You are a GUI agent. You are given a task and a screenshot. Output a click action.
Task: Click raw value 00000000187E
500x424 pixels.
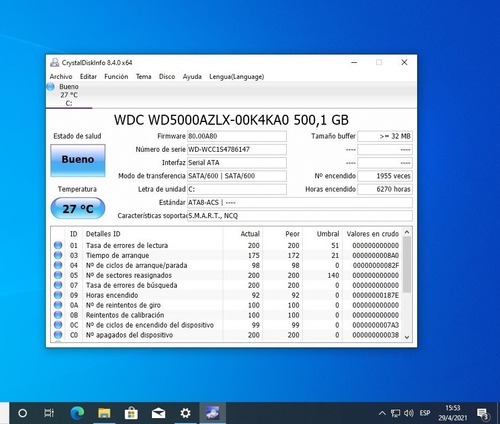coord(376,295)
